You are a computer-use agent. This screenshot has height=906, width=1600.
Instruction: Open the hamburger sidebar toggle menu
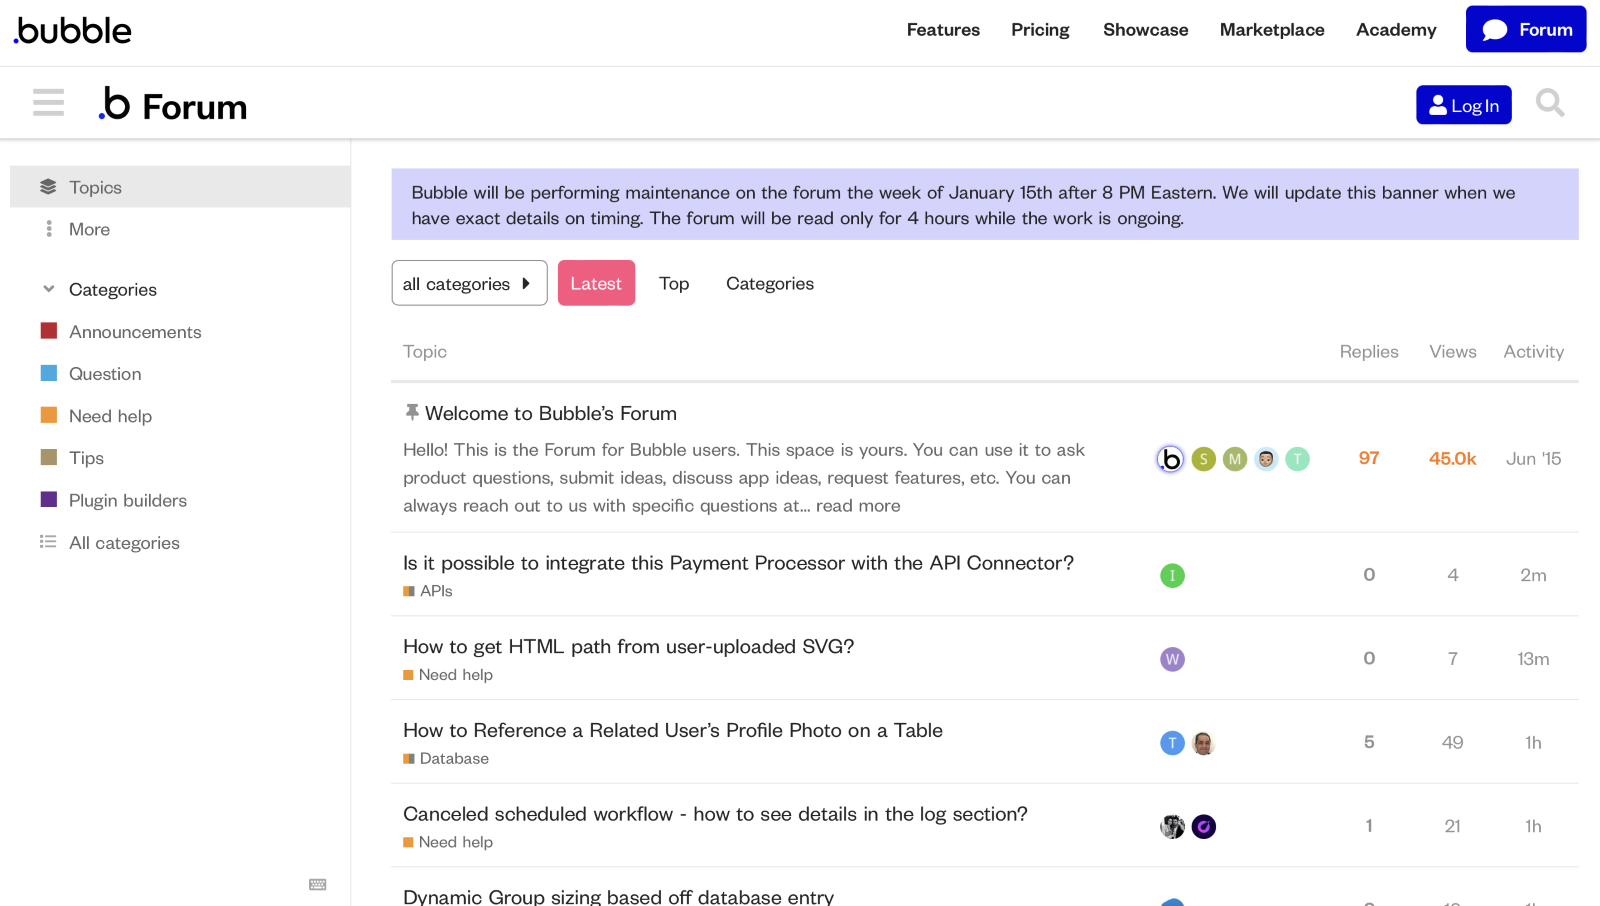pos(48,102)
